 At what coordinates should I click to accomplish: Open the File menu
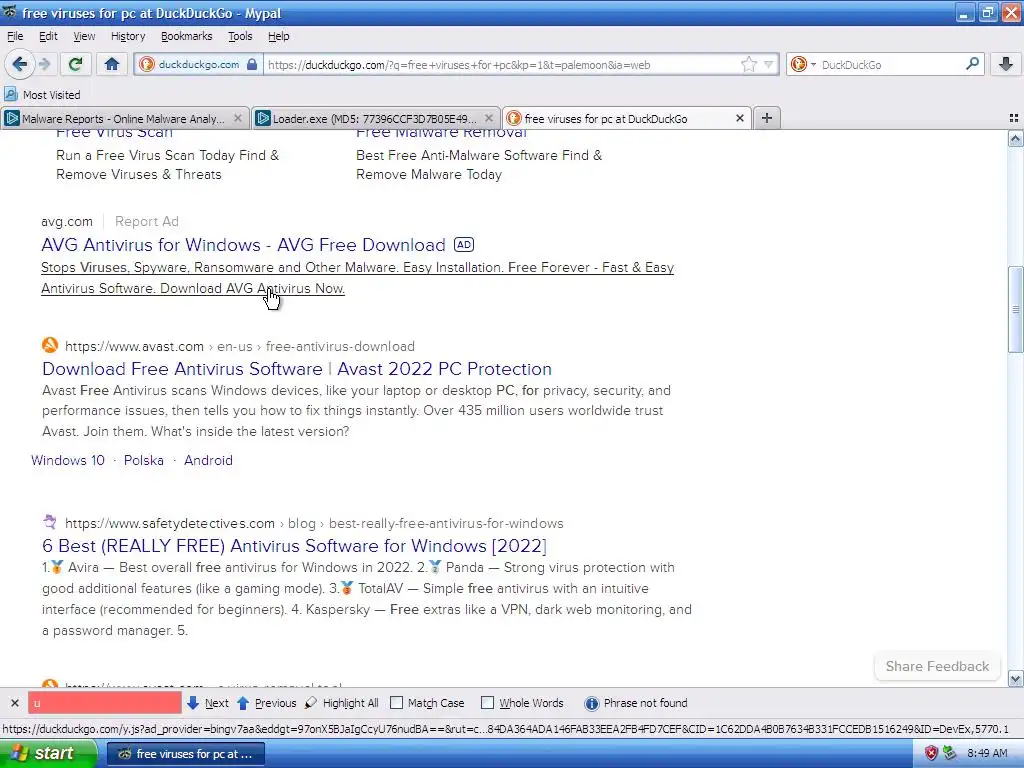point(15,36)
